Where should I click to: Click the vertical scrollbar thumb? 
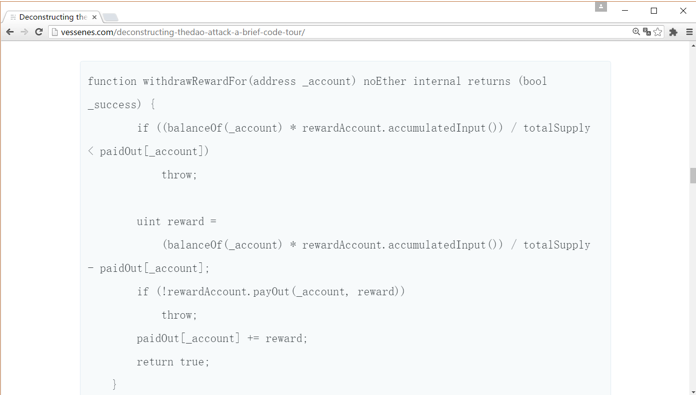(x=693, y=175)
